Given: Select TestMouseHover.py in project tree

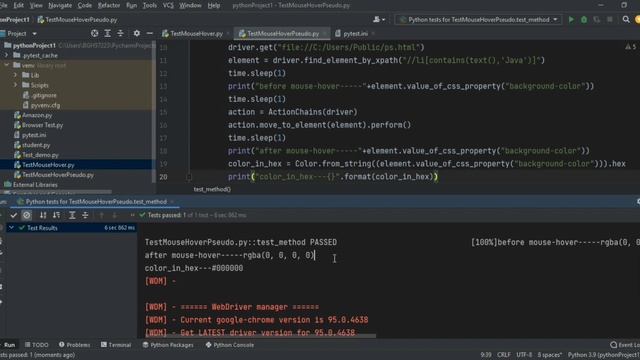Looking at the screenshot, I should [x=48, y=165].
